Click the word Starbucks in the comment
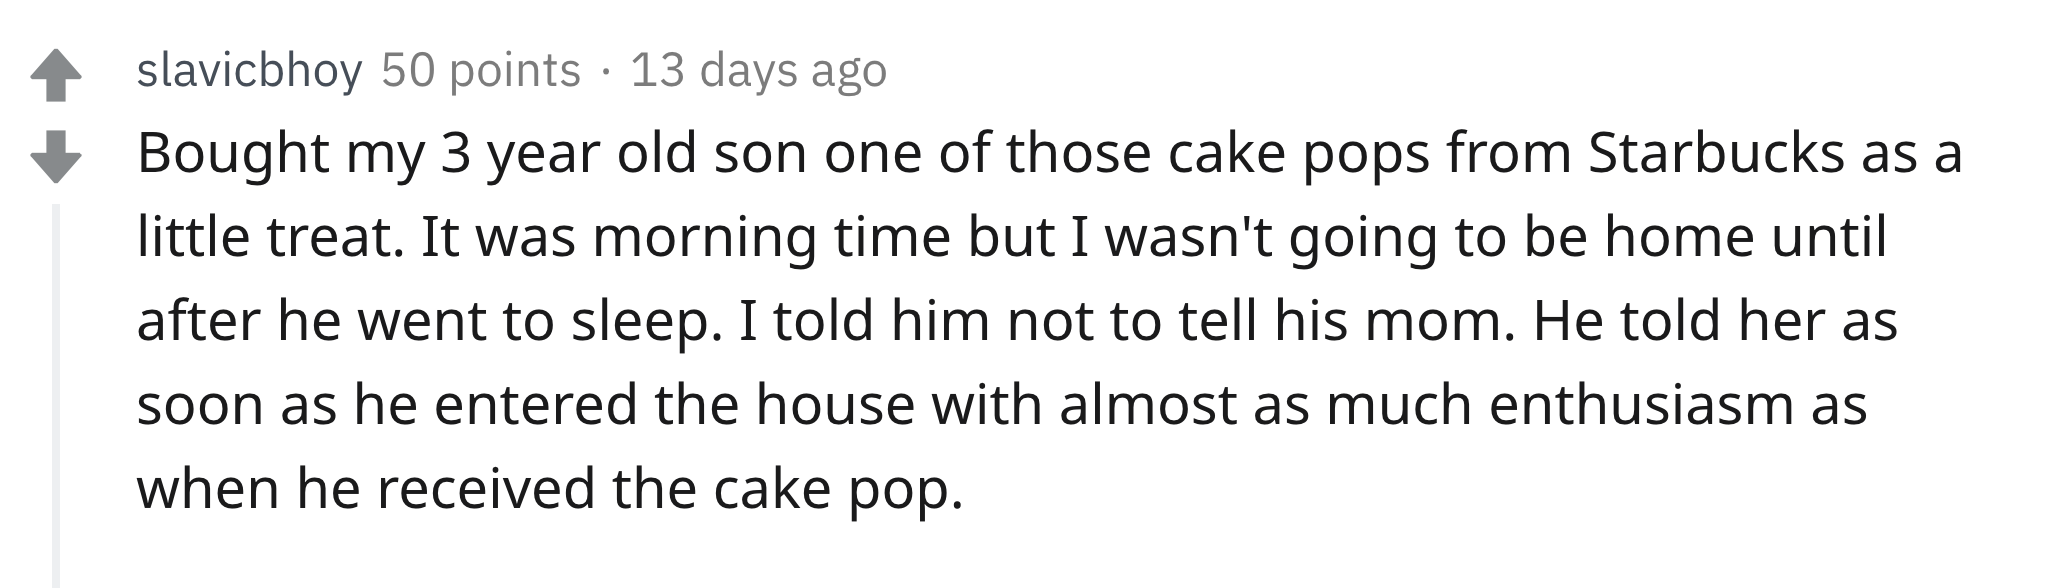Viewport: 2048px width, 588px height. click(x=1715, y=154)
